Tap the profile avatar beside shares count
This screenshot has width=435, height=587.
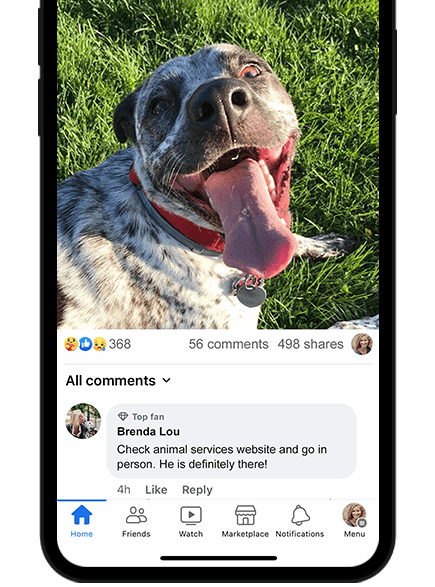[362, 344]
